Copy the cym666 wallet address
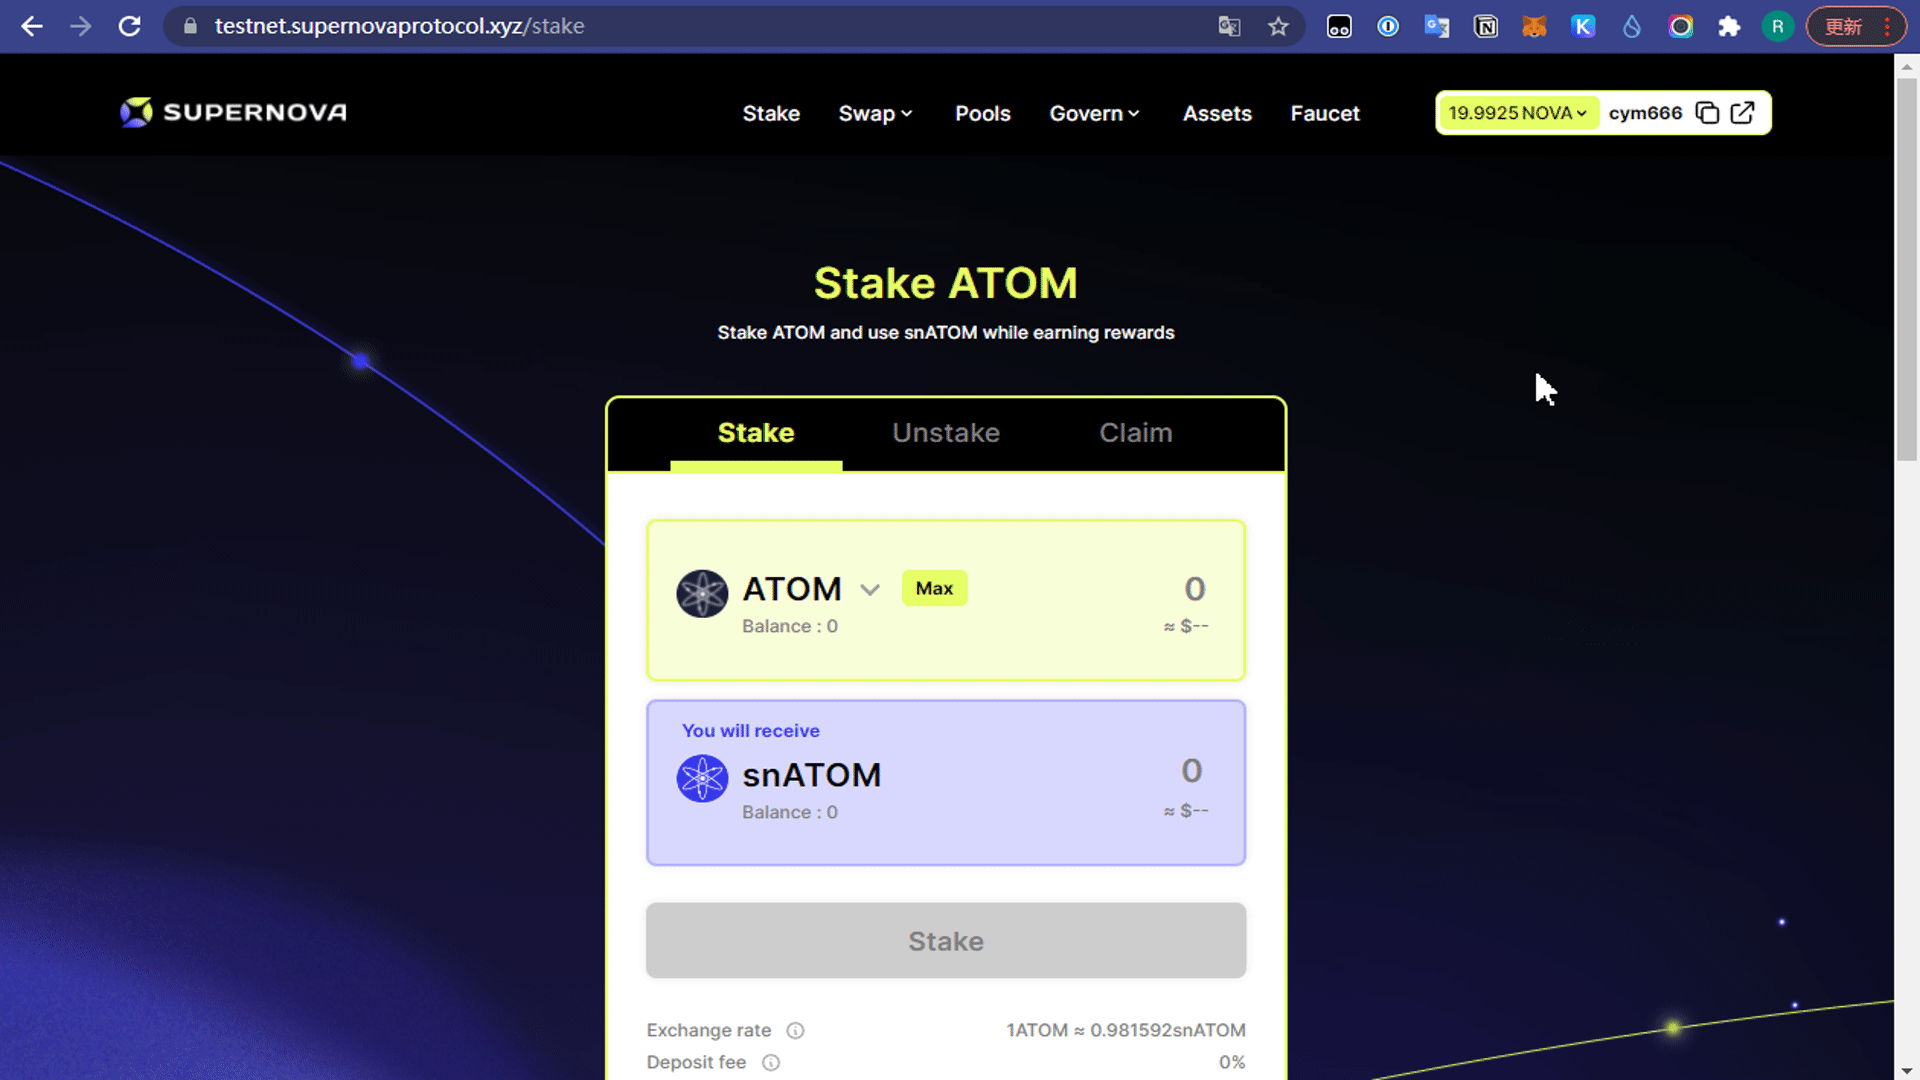1920x1080 pixels. pos(1707,113)
